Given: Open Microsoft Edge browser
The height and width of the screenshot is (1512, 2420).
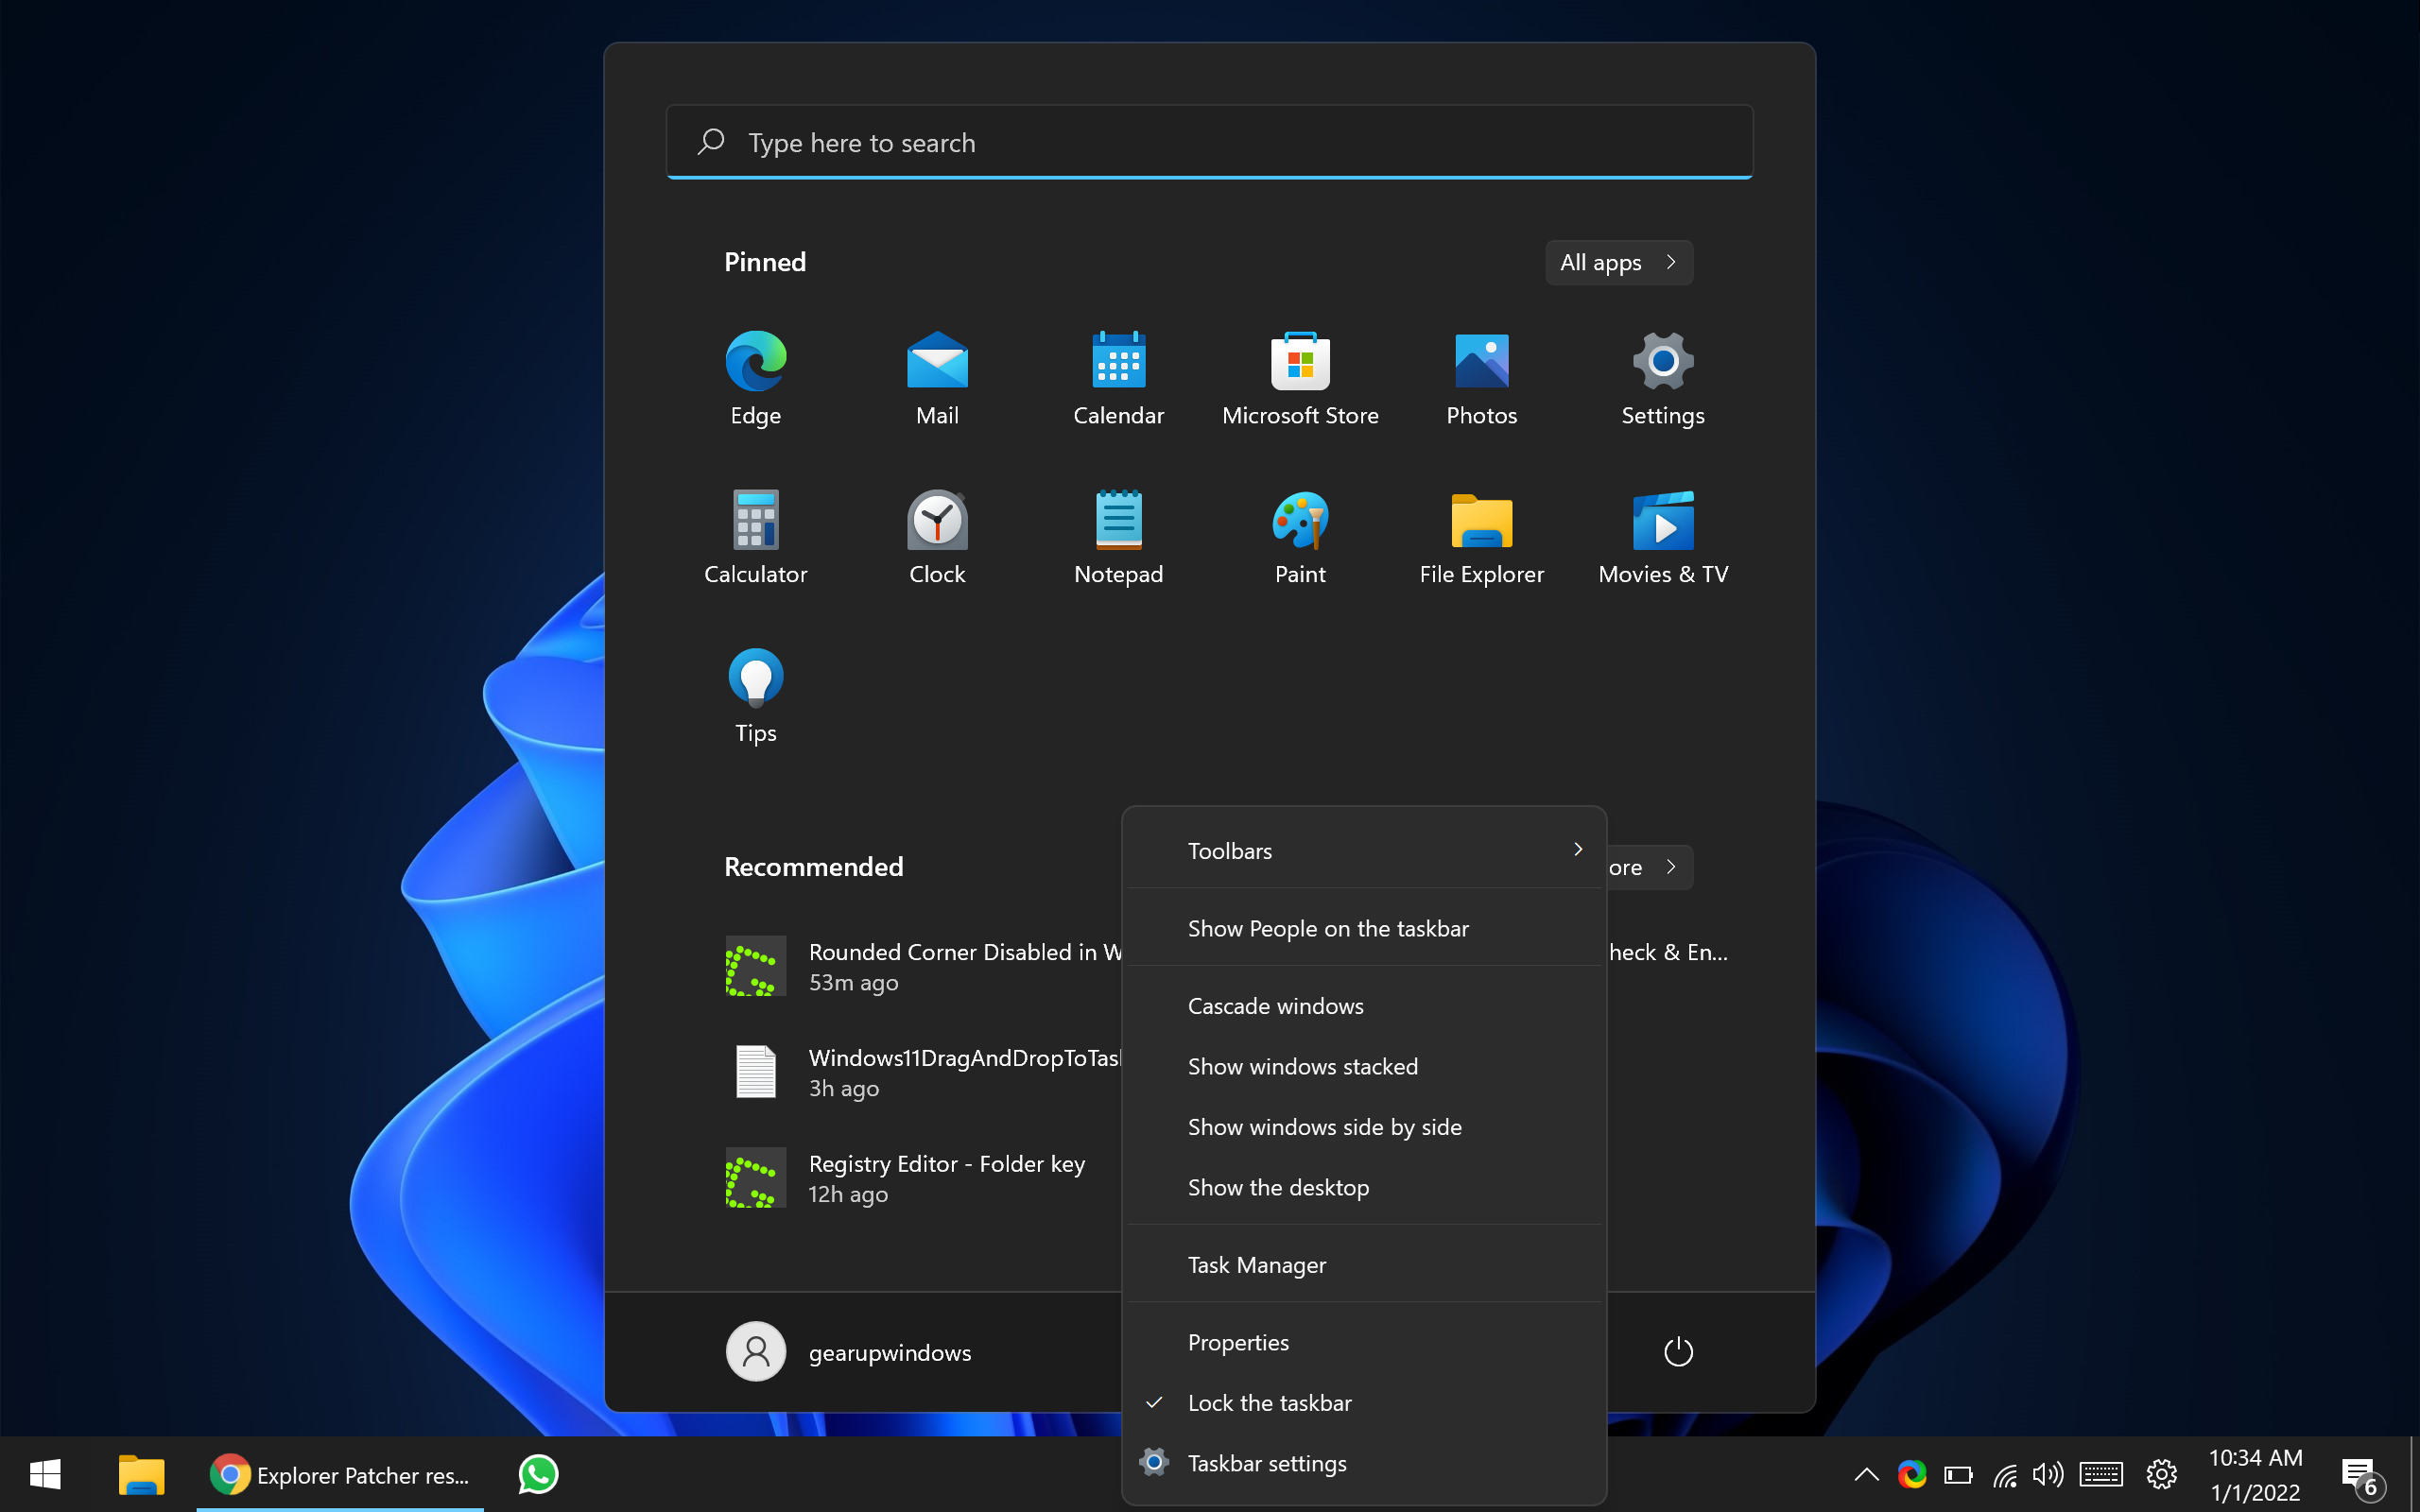Looking at the screenshot, I should tap(754, 361).
